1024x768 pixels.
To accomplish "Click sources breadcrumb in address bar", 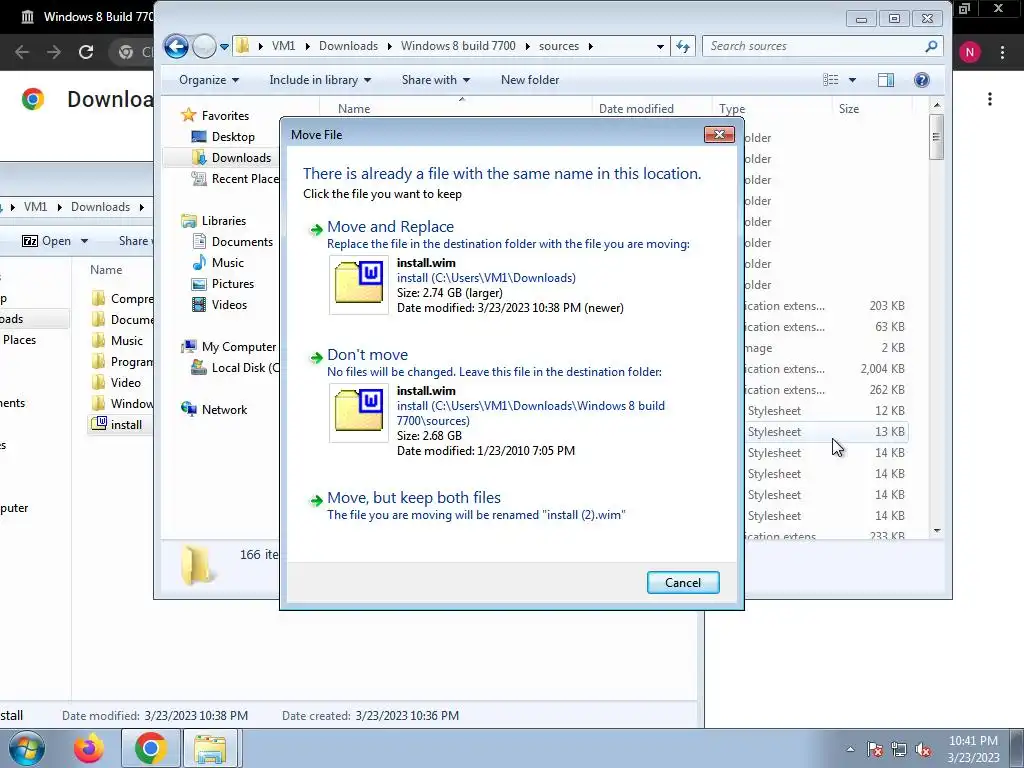I will pyautogui.click(x=558, y=46).
